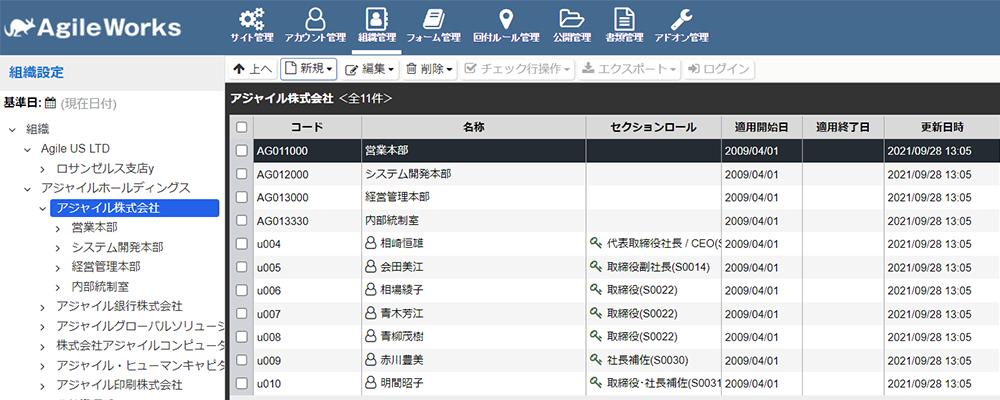Screen dimensions: 1000x400
Task: Open the 編集 (Edit) dropdown
Action: pyautogui.click(x=369, y=69)
